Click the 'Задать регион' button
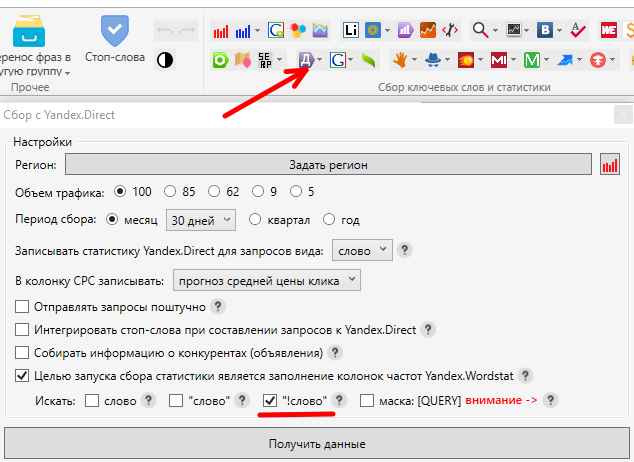 [x=328, y=165]
